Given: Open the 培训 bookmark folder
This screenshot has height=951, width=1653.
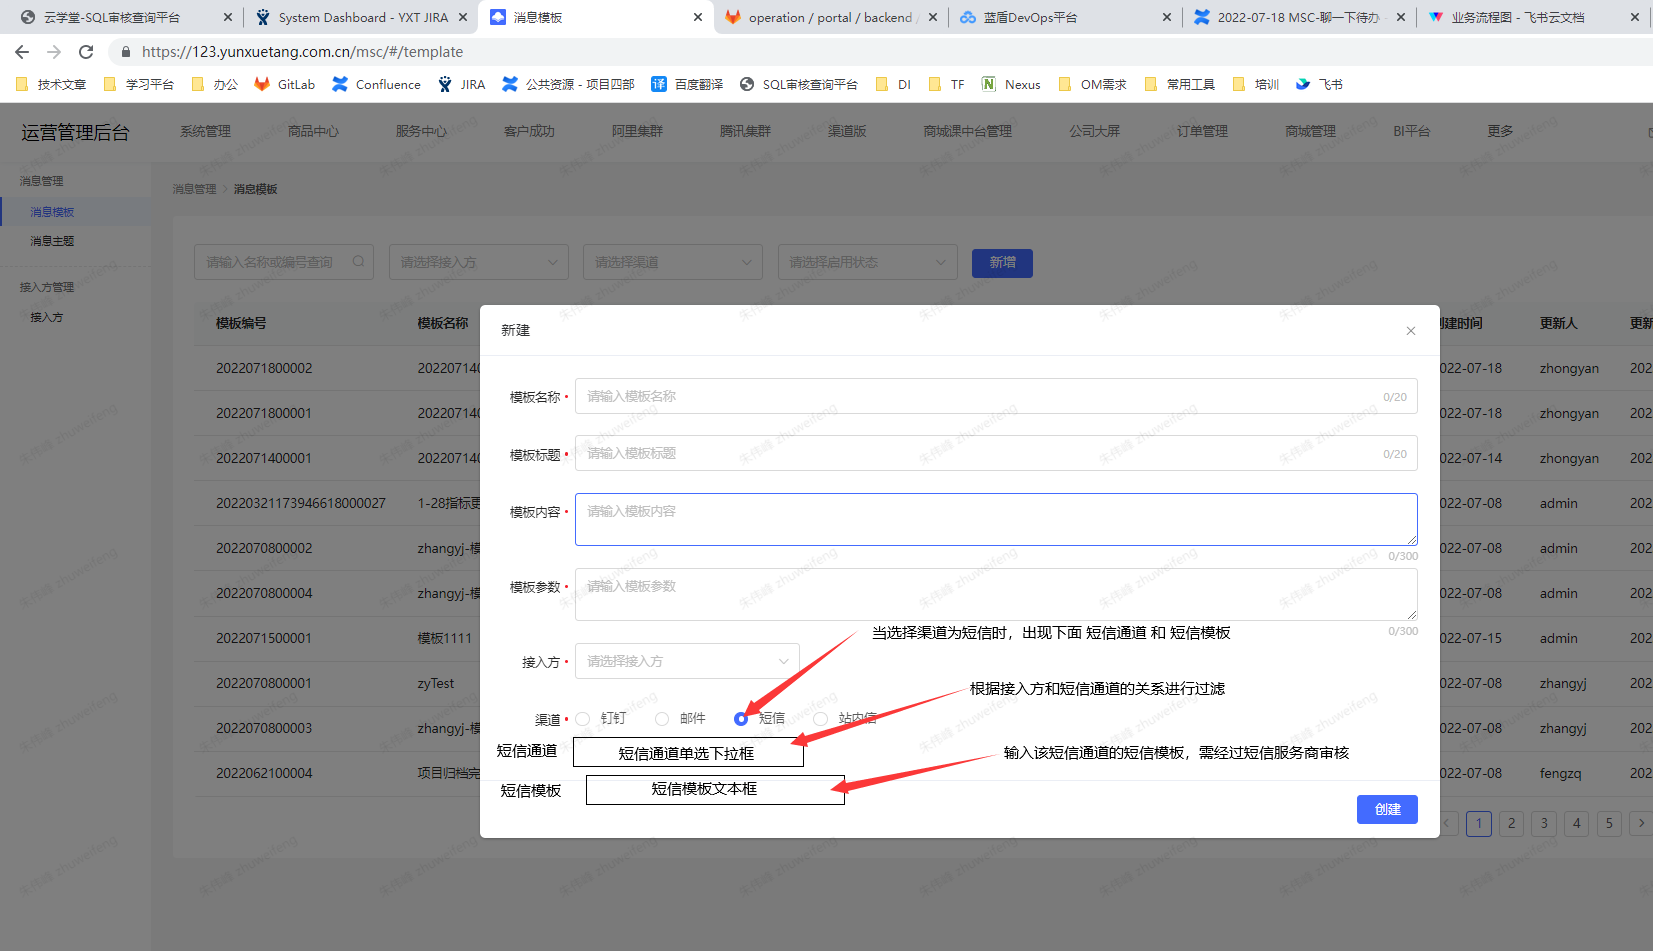Looking at the screenshot, I should (x=1256, y=84).
